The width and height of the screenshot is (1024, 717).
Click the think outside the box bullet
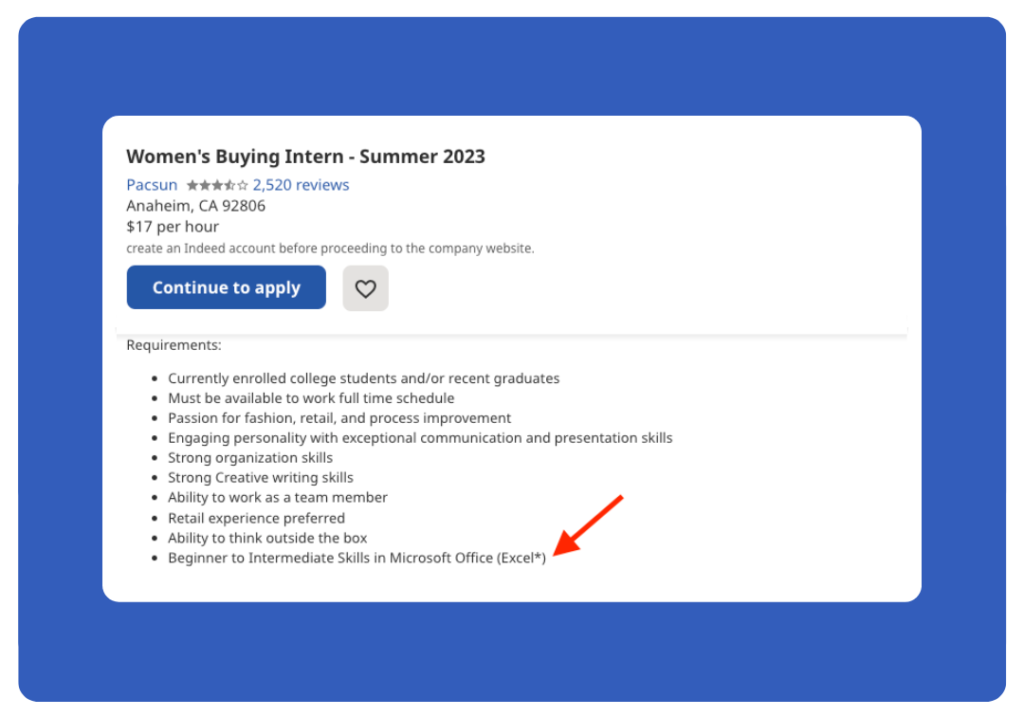[267, 538]
